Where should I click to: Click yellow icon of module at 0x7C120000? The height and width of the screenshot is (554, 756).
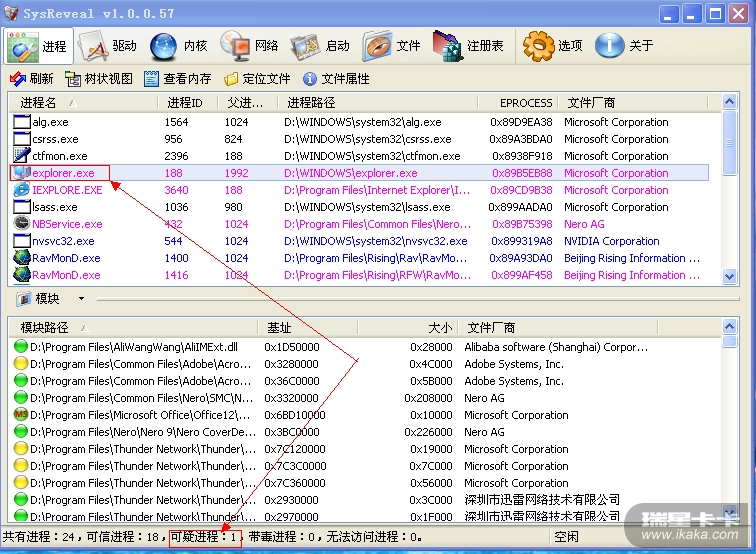(x=21, y=448)
